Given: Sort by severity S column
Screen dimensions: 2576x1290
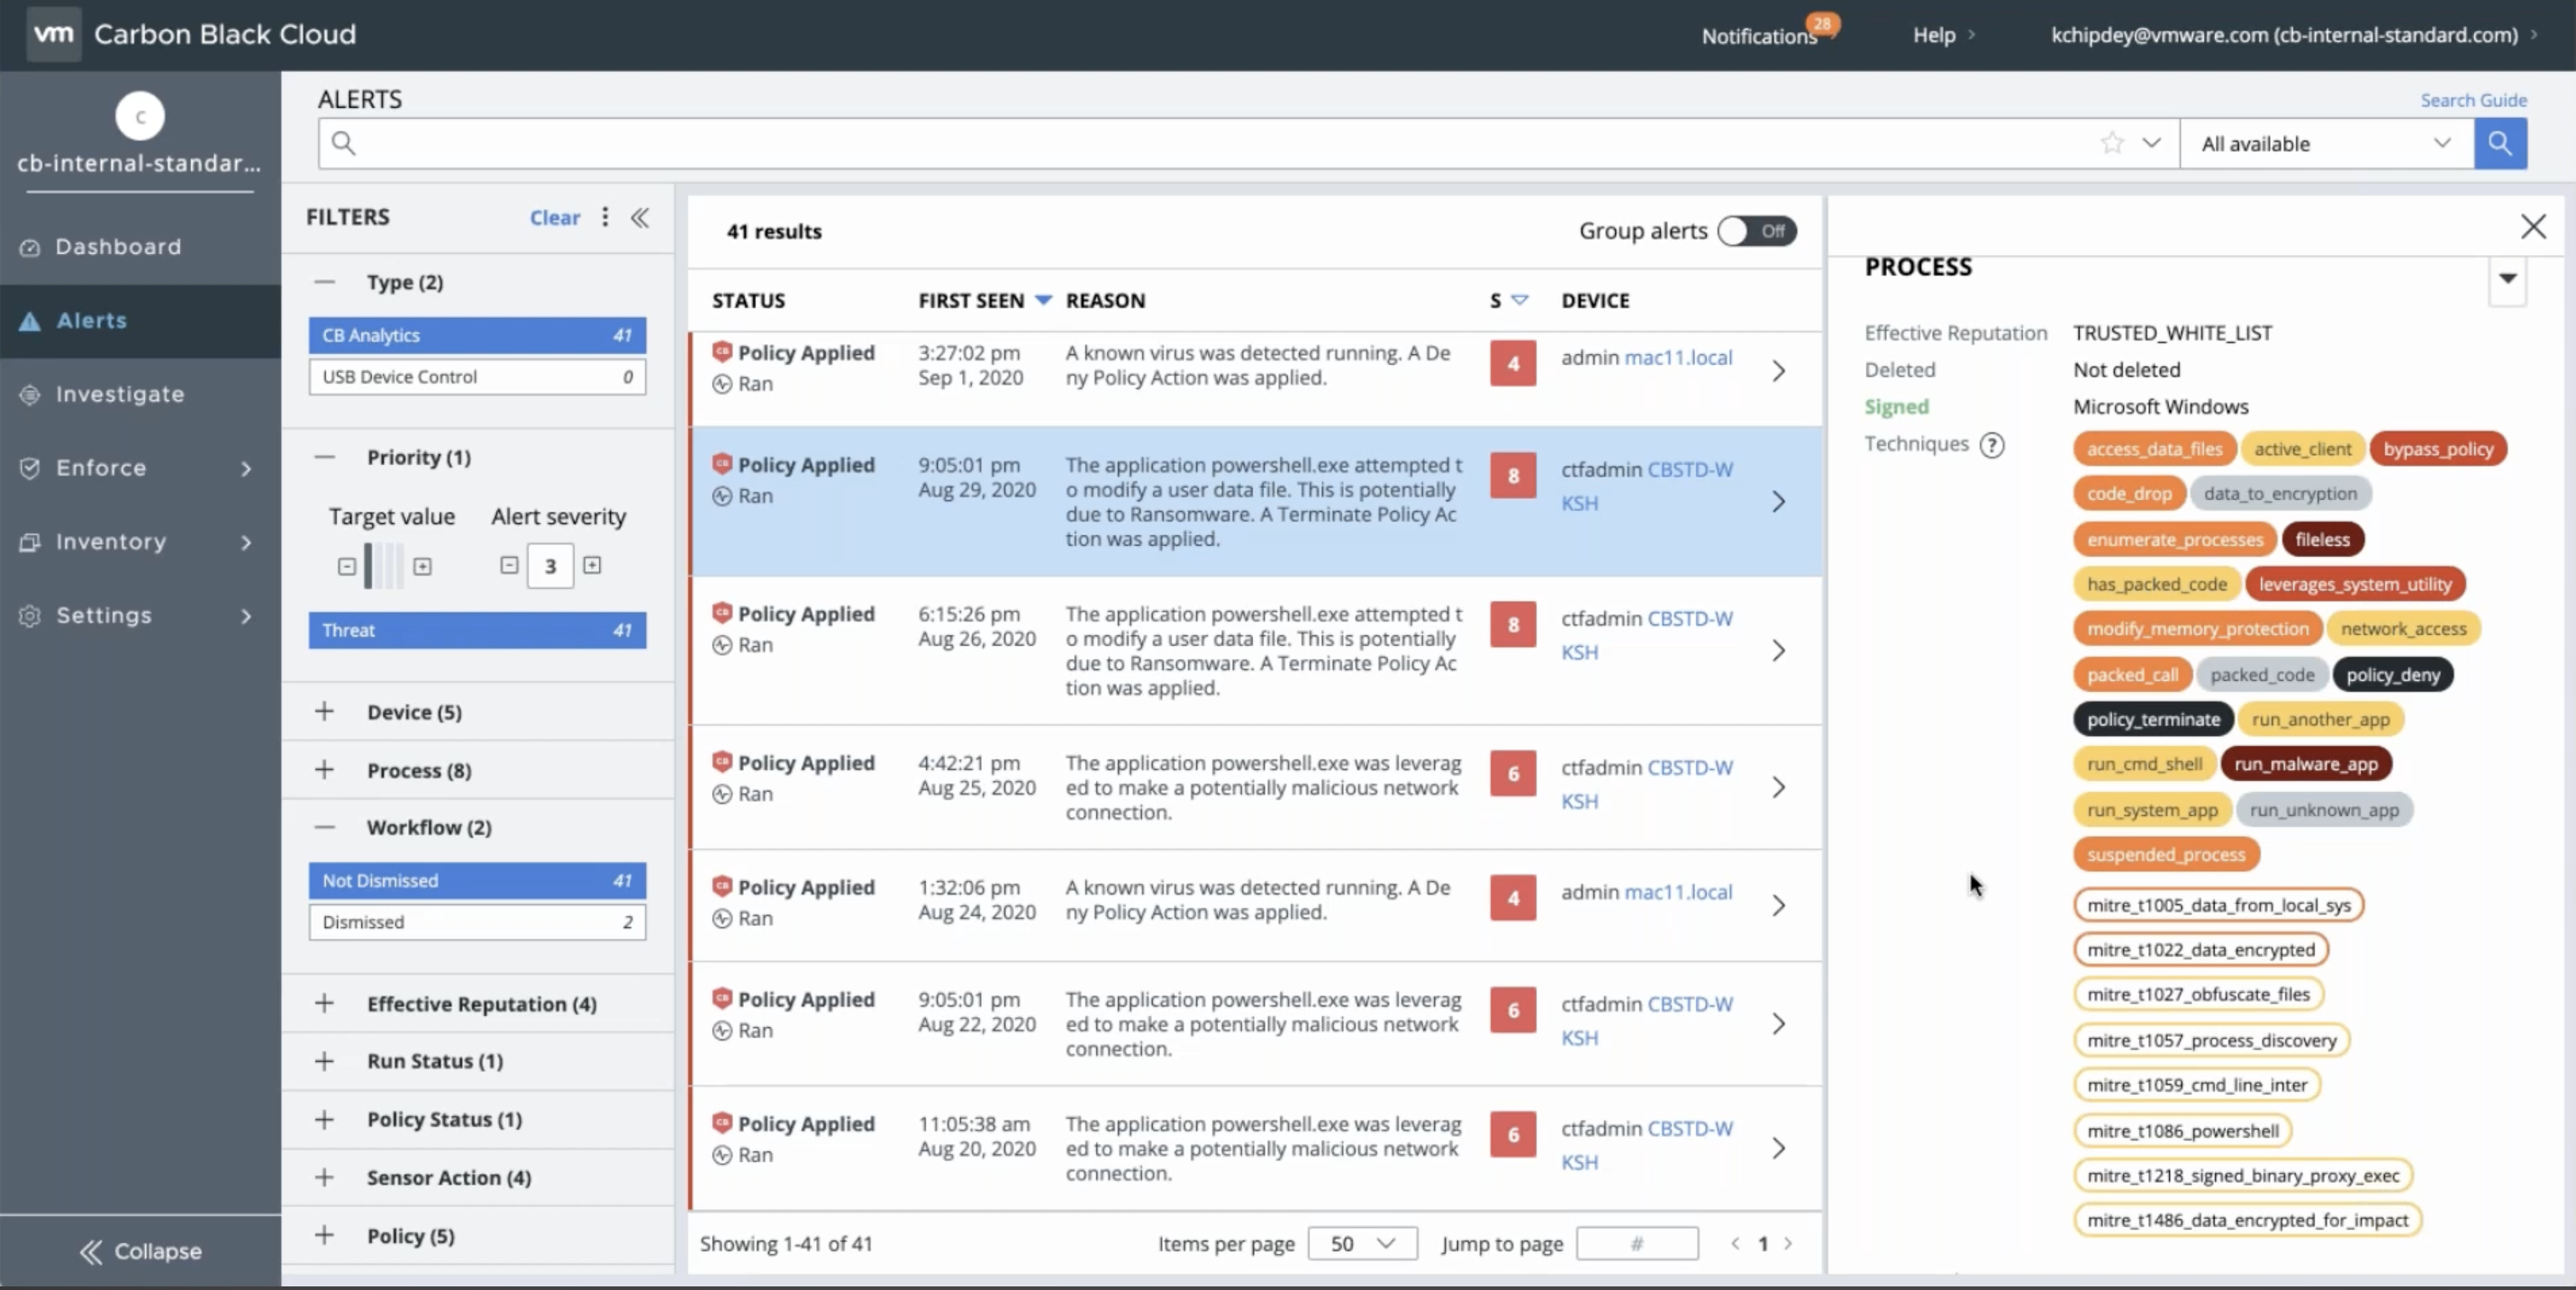Looking at the screenshot, I should [x=1508, y=300].
